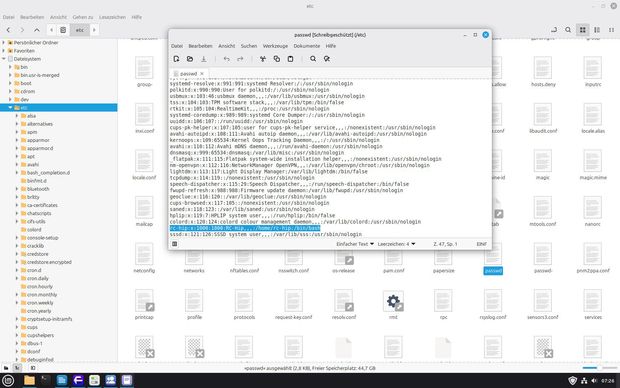Open the editor's find search icon
The height and width of the screenshot is (388, 620).
pos(313,59)
